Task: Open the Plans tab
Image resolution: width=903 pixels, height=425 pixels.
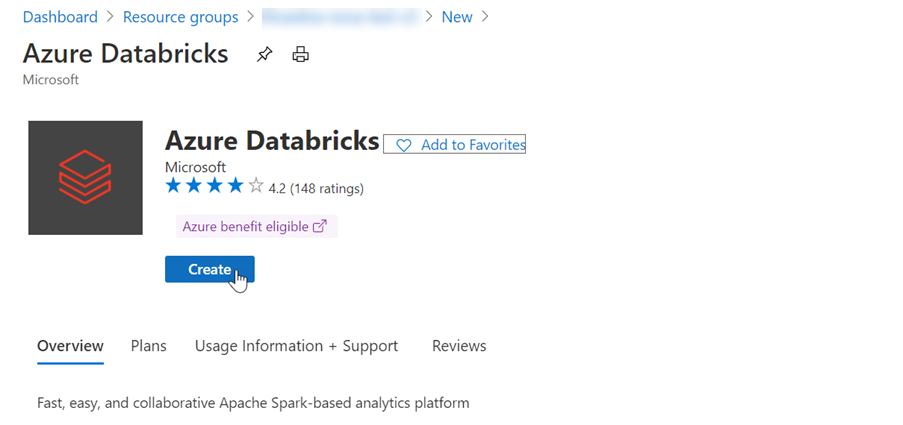Action: (148, 346)
